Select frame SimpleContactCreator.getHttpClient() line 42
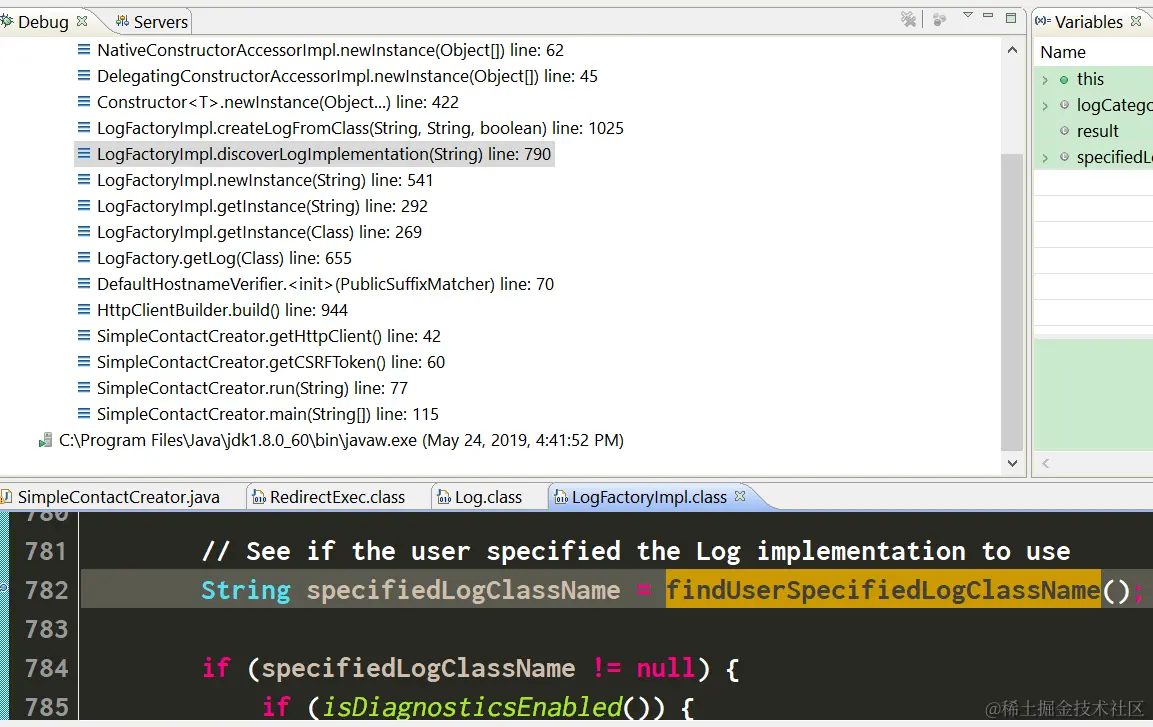The height and width of the screenshot is (727, 1153). [268, 336]
